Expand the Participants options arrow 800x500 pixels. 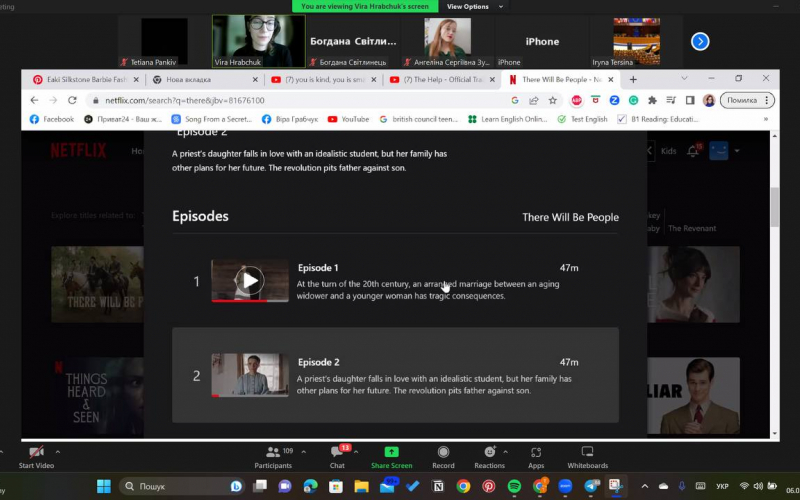click(304, 452)
